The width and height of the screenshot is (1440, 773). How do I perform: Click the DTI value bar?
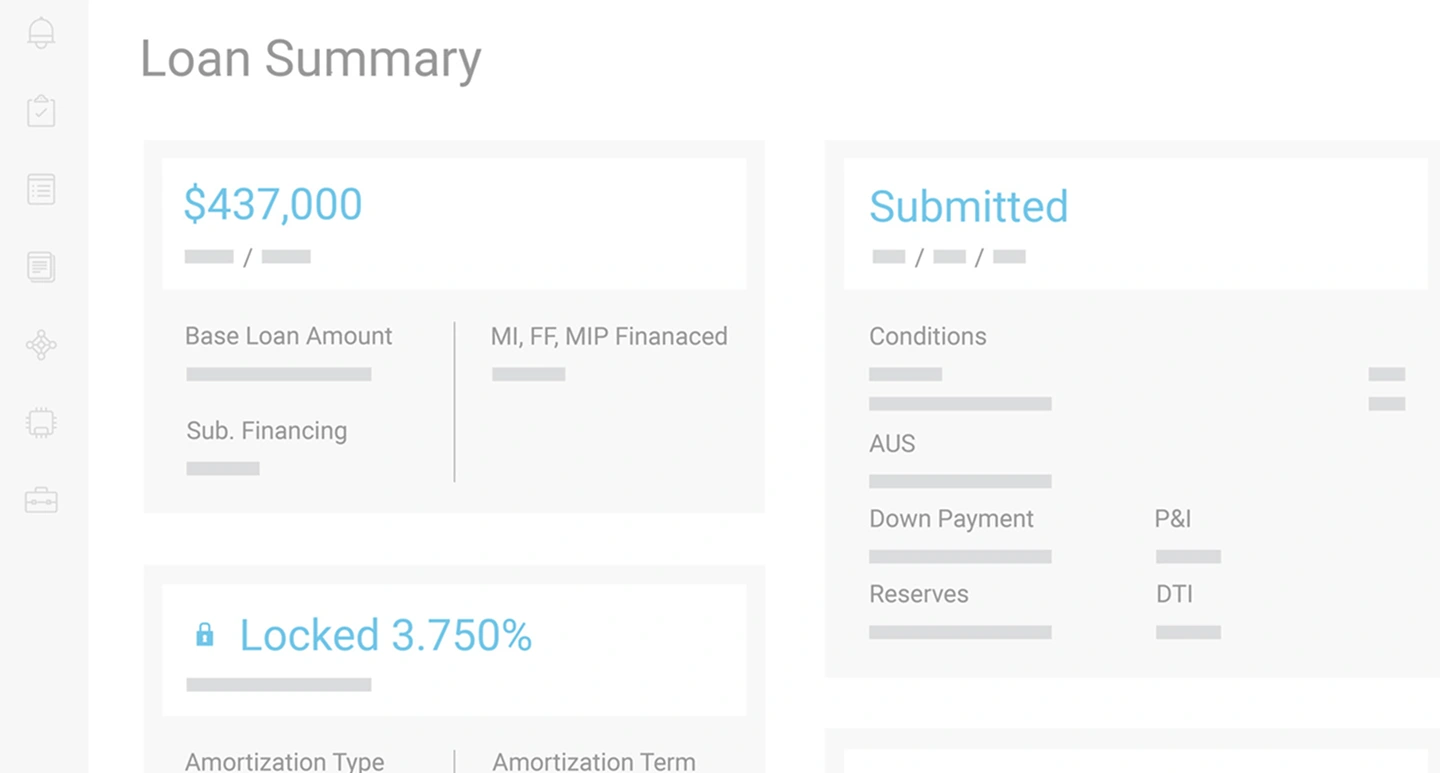tap(1188, 632)
